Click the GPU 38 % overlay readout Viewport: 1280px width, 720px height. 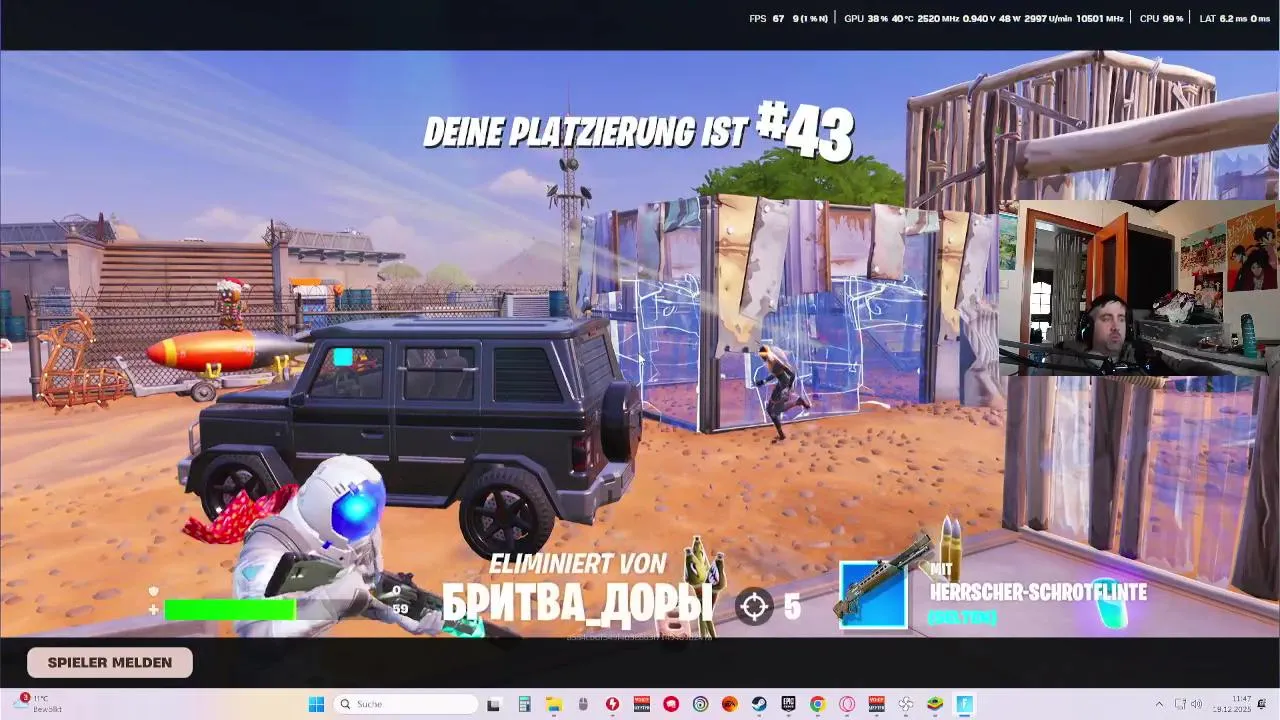point(866,18)
